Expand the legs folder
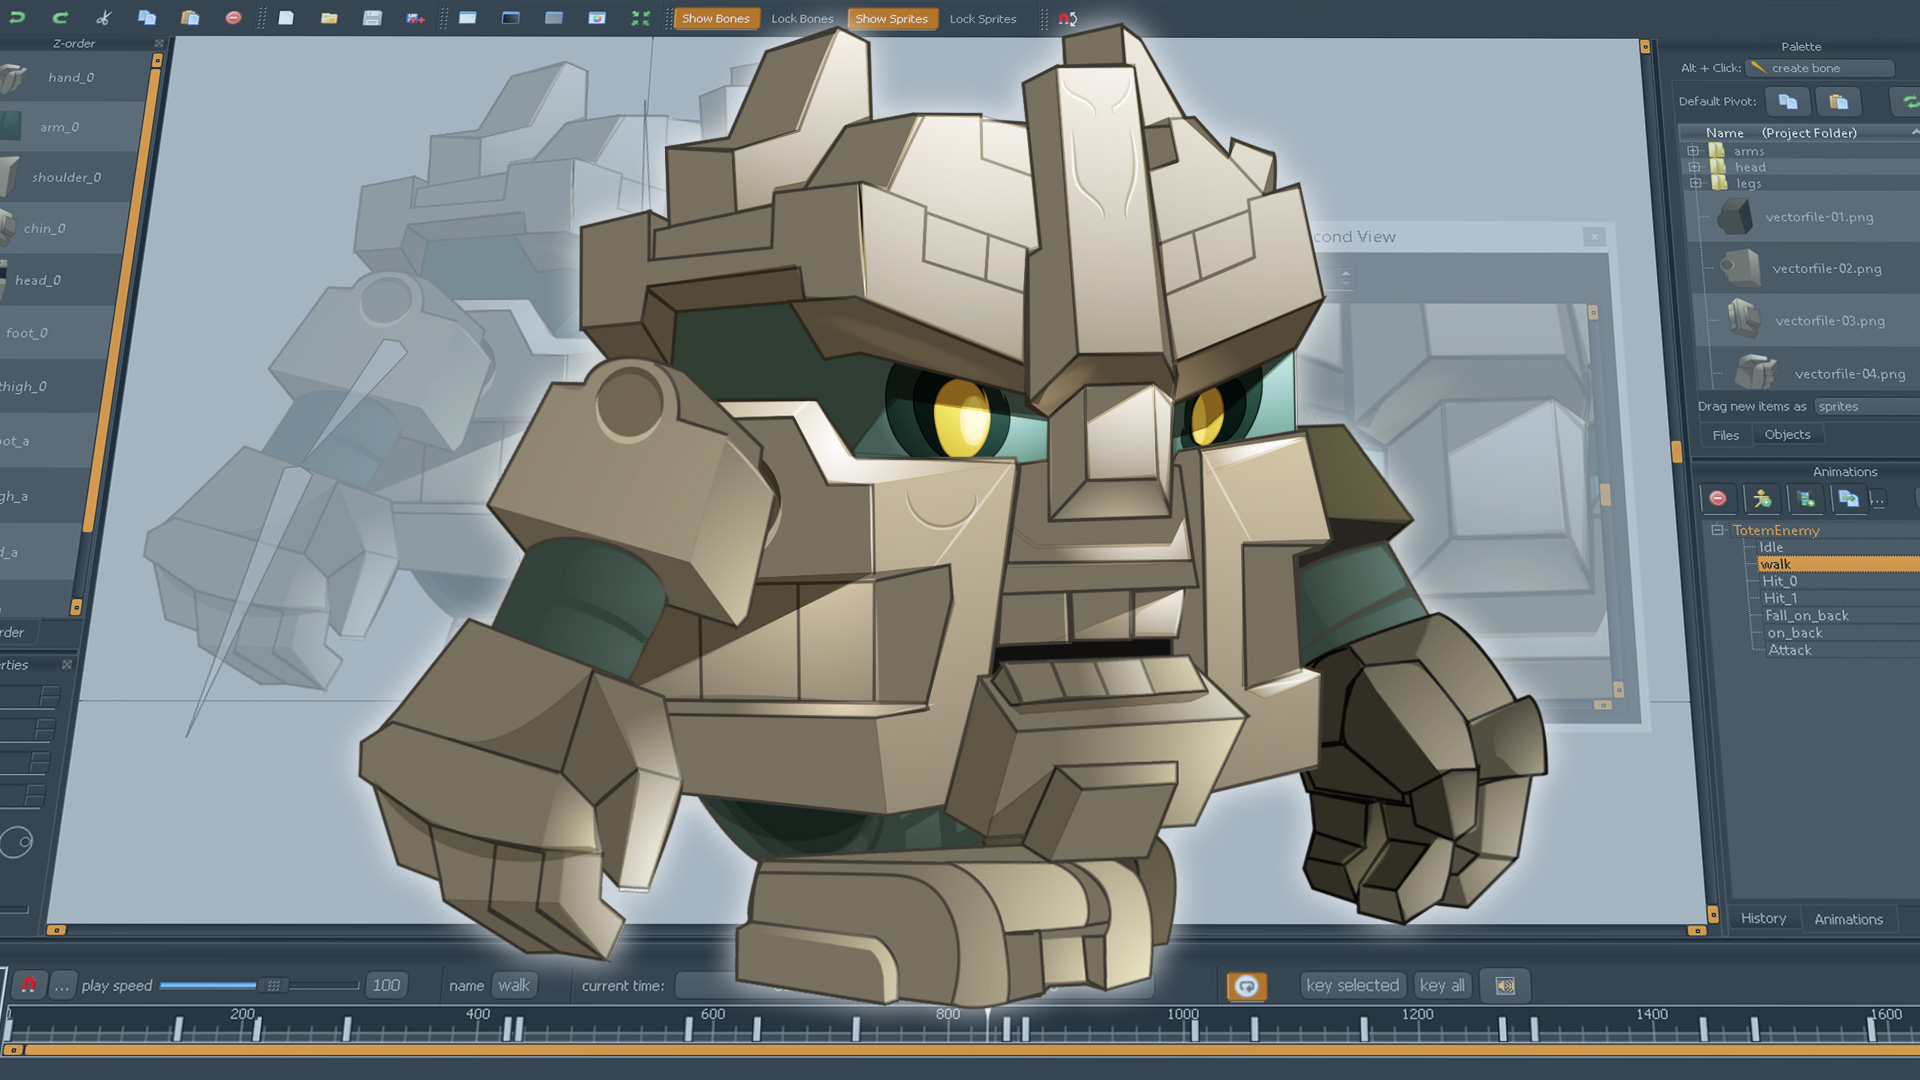 point(1694,183)
